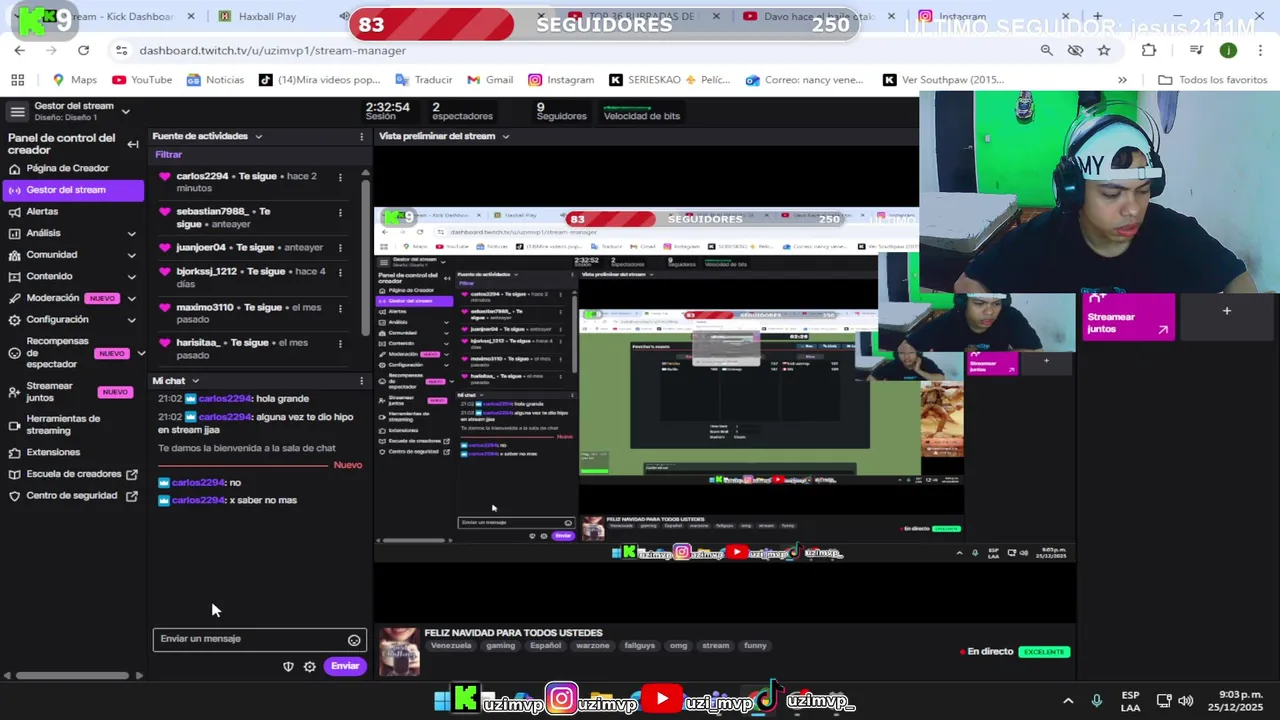Viewport: 1280px width, 720px height.
Task: Click the warzone stream tag
Action: point(592,646)
